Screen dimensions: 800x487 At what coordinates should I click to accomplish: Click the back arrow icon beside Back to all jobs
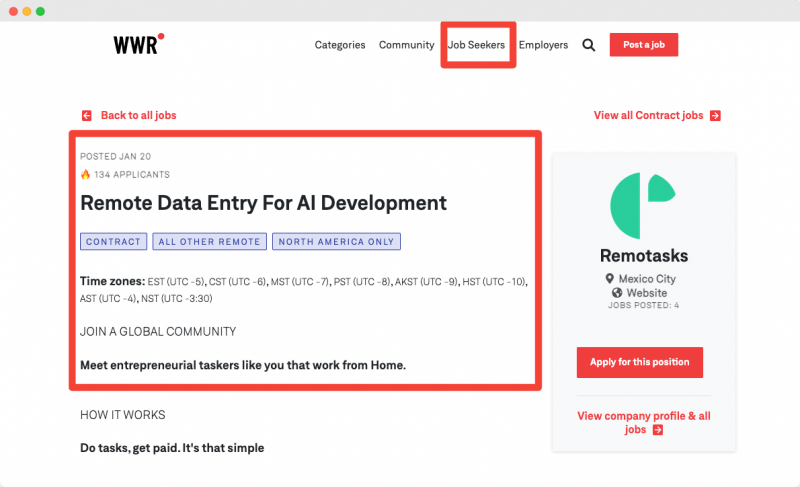[x=87, y=116]
